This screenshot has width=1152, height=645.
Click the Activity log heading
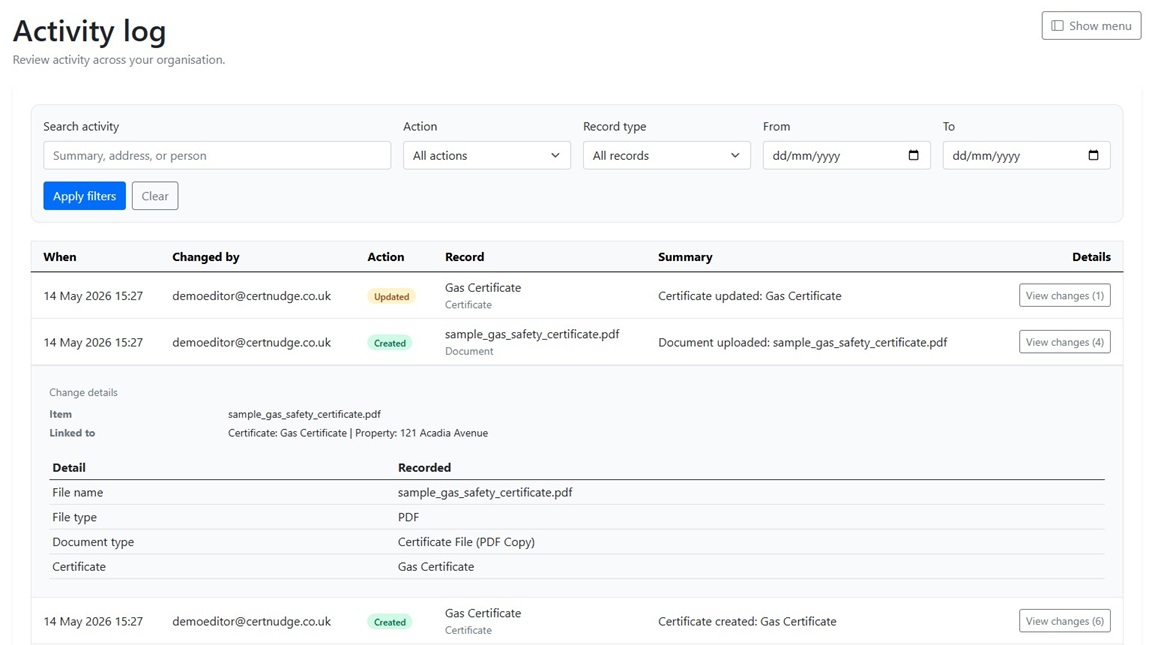[89, 32]
